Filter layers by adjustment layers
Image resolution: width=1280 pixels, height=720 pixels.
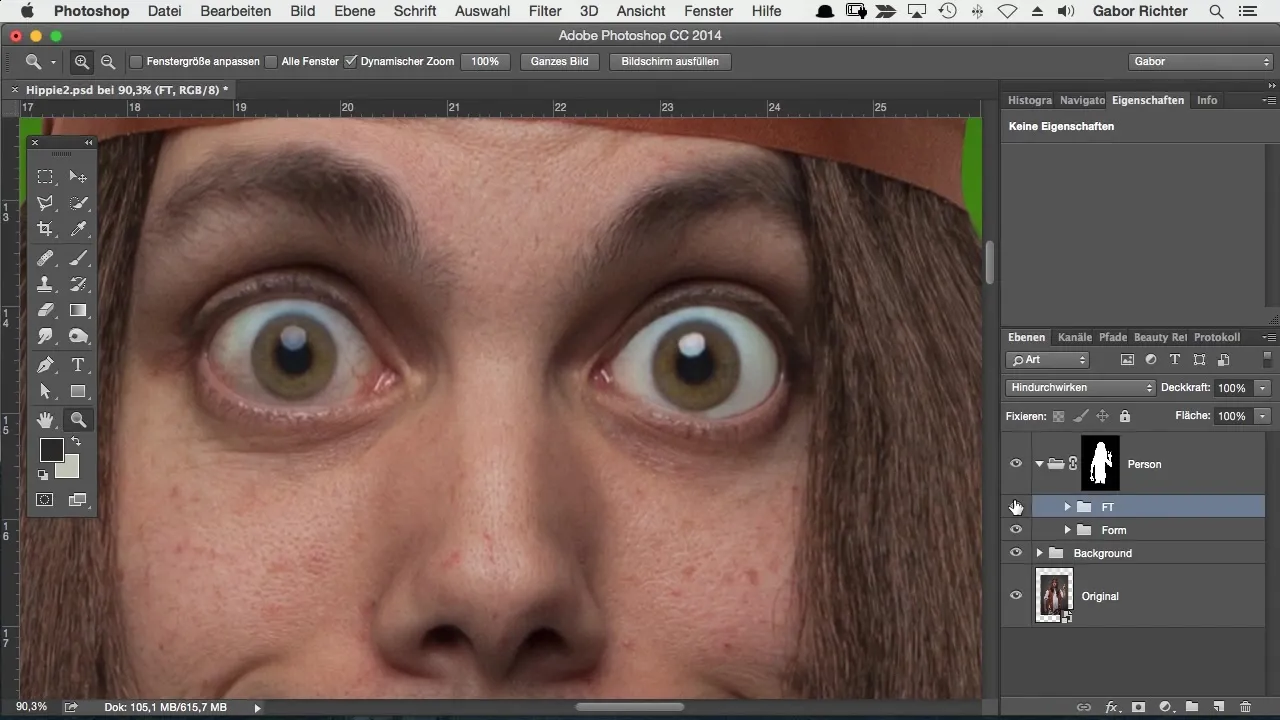(x=1151, y=360)
